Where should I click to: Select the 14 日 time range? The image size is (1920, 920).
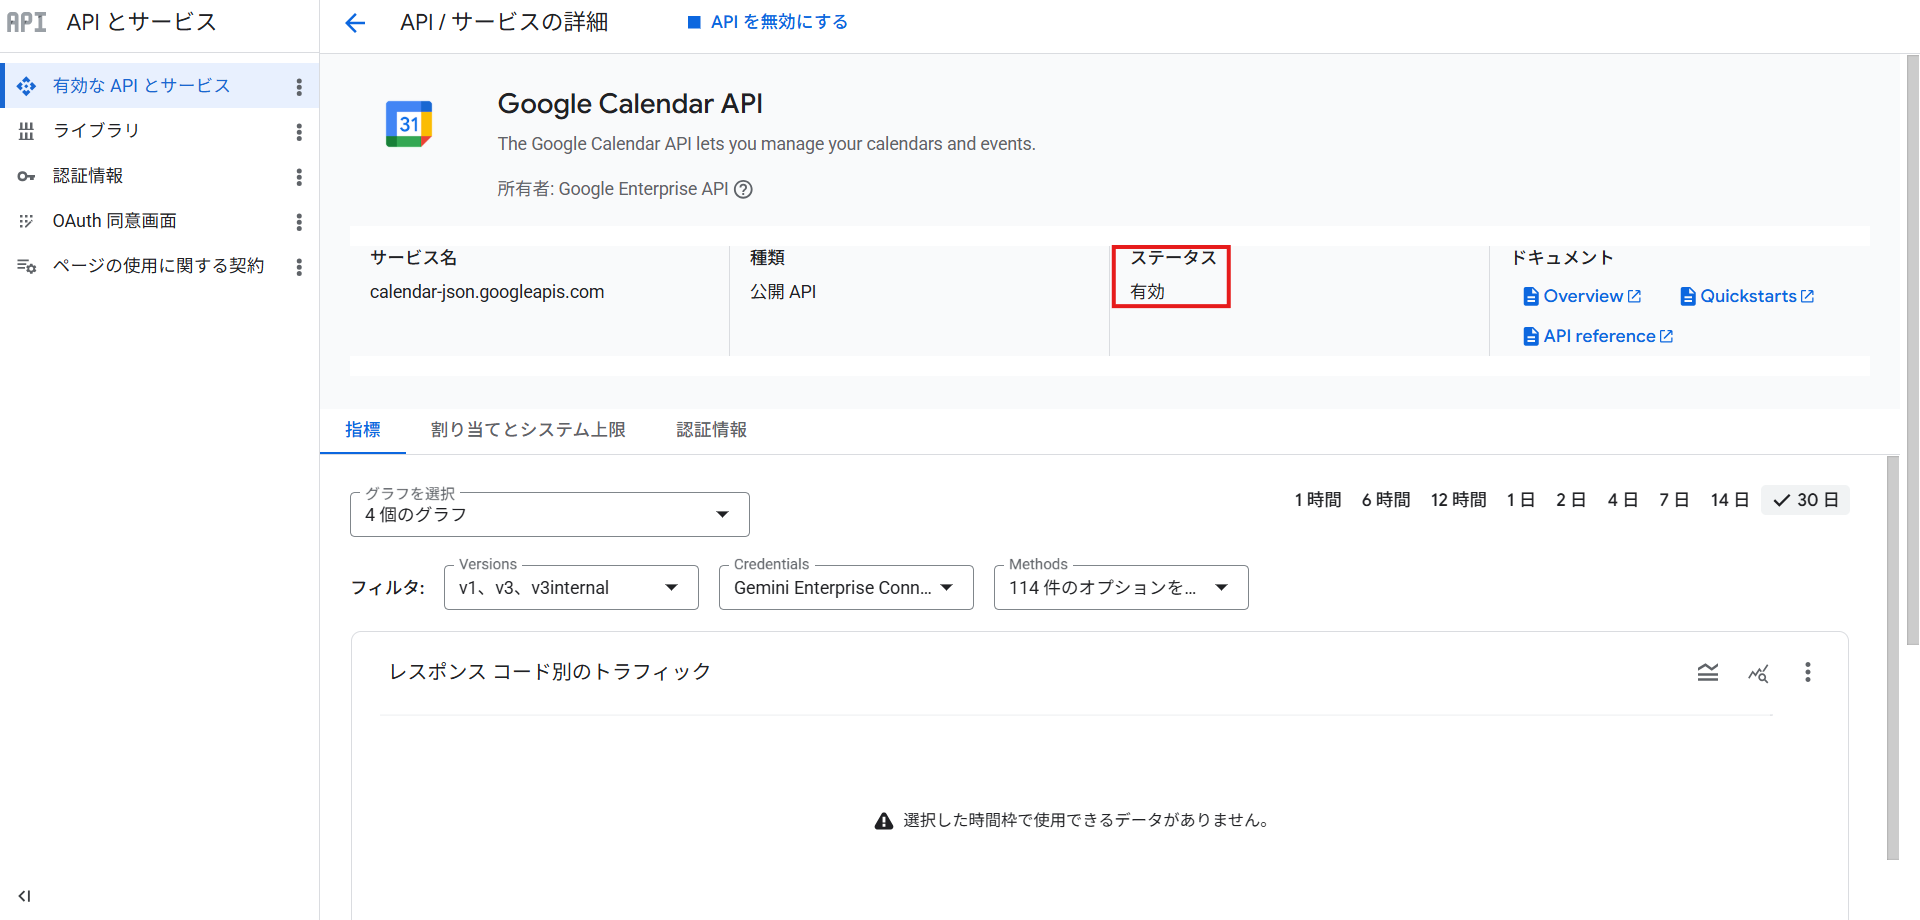click(1730, 500)
